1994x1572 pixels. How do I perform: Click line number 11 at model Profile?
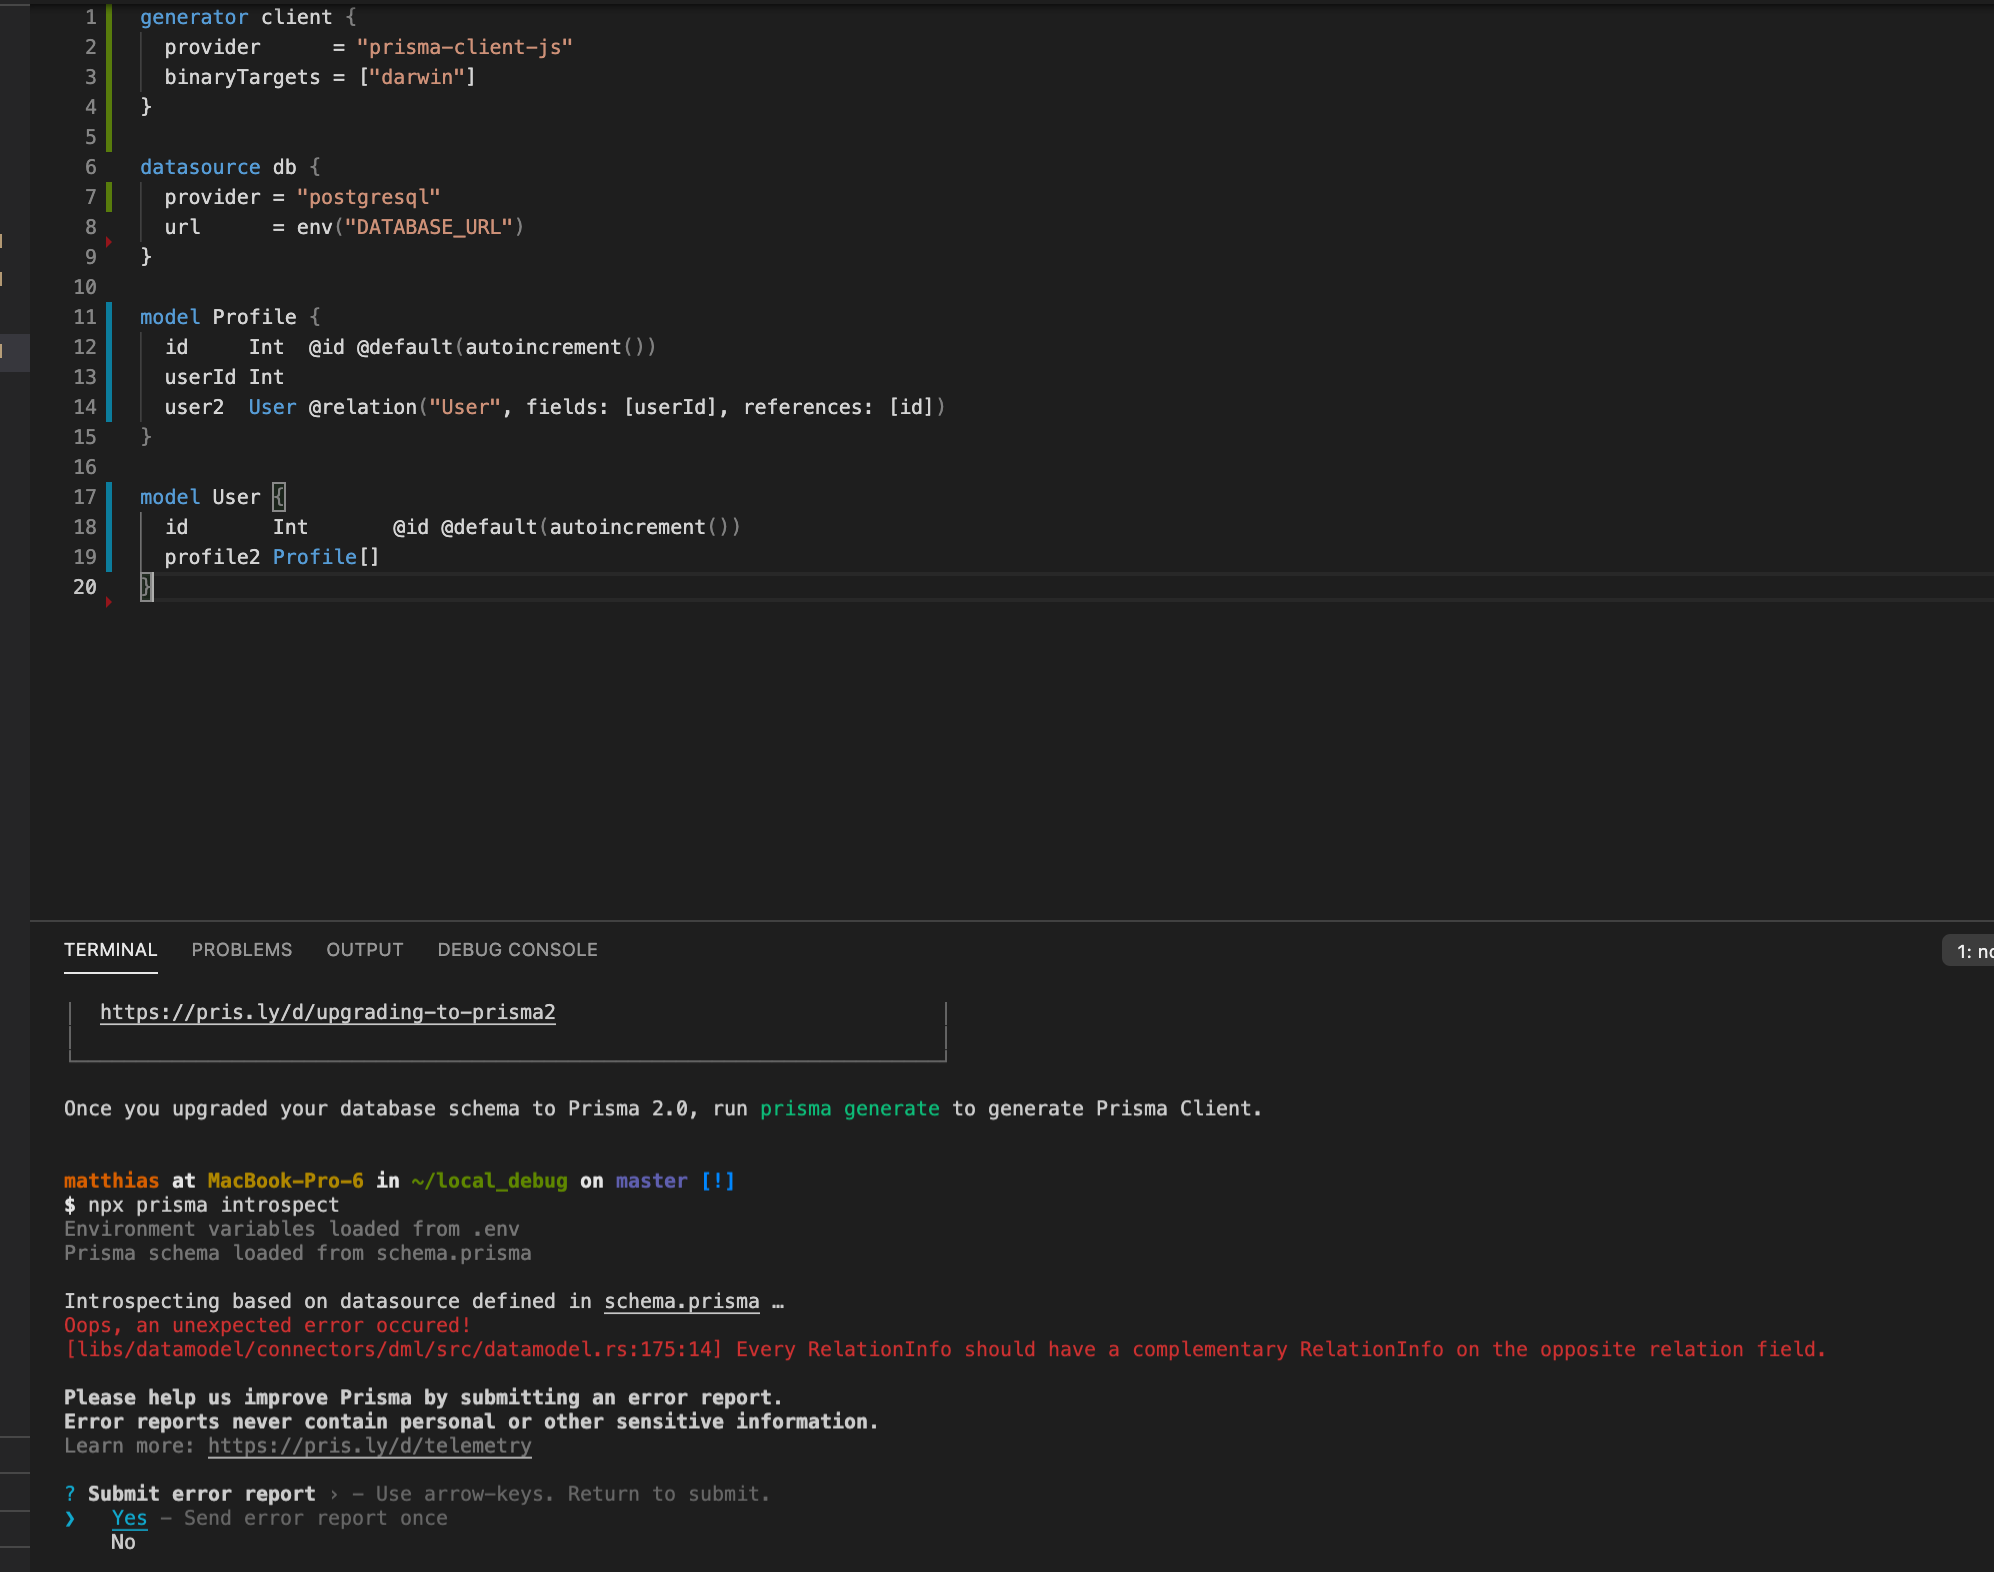coord(85,317)
